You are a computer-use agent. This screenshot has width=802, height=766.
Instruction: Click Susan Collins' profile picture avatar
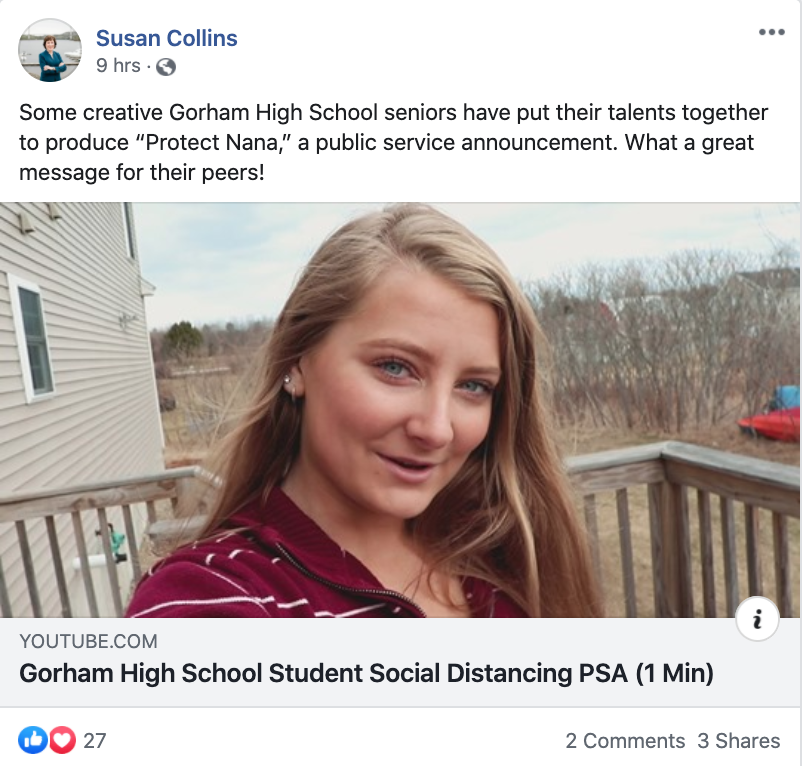pos(49,50)
